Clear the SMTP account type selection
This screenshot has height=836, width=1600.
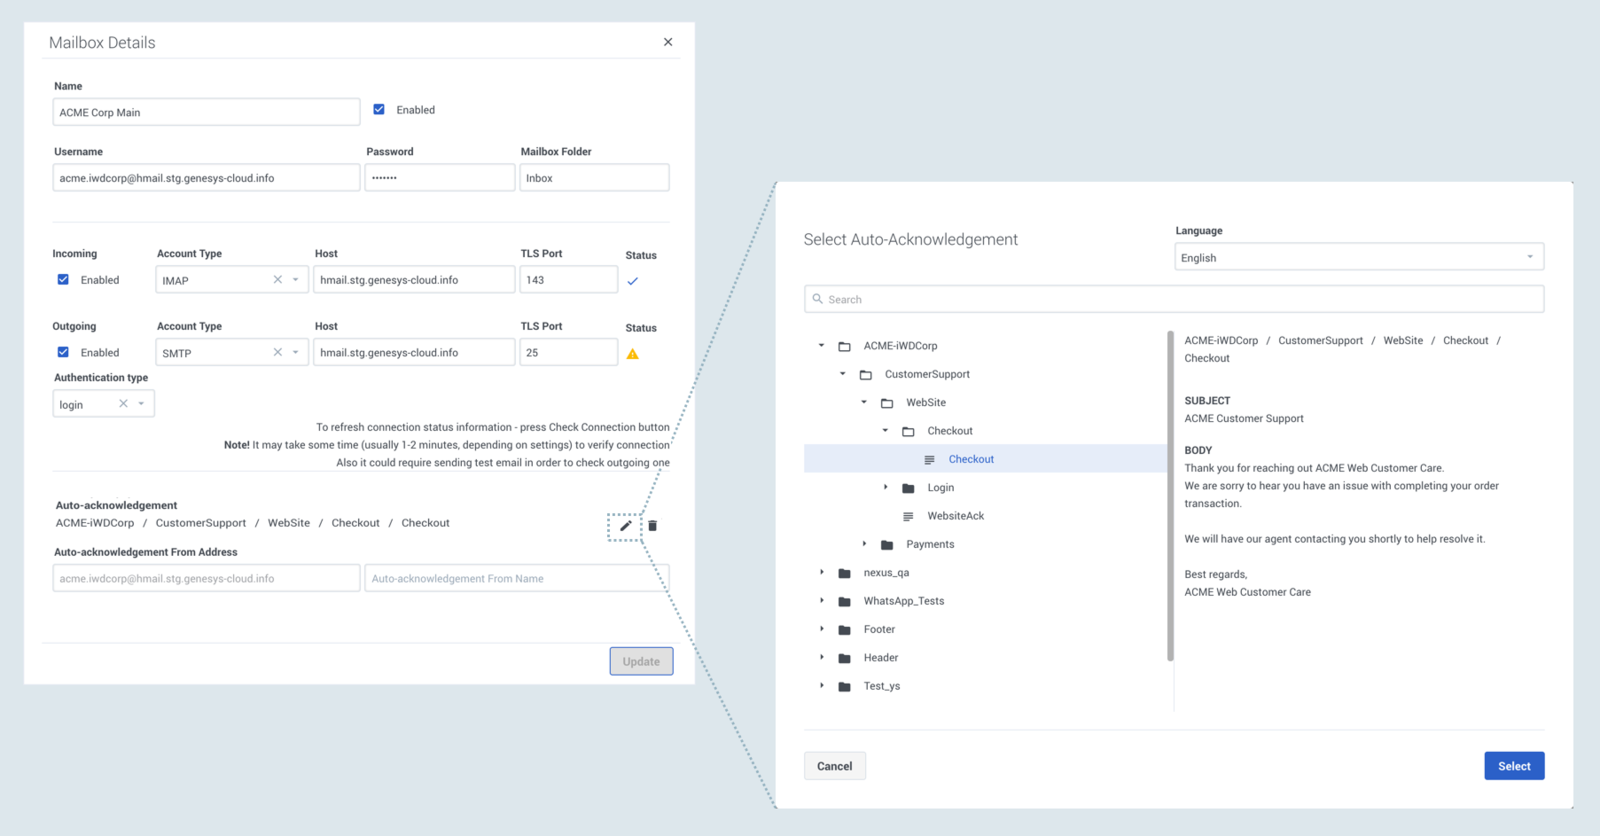pyautogui.click(x=277, y=353)
